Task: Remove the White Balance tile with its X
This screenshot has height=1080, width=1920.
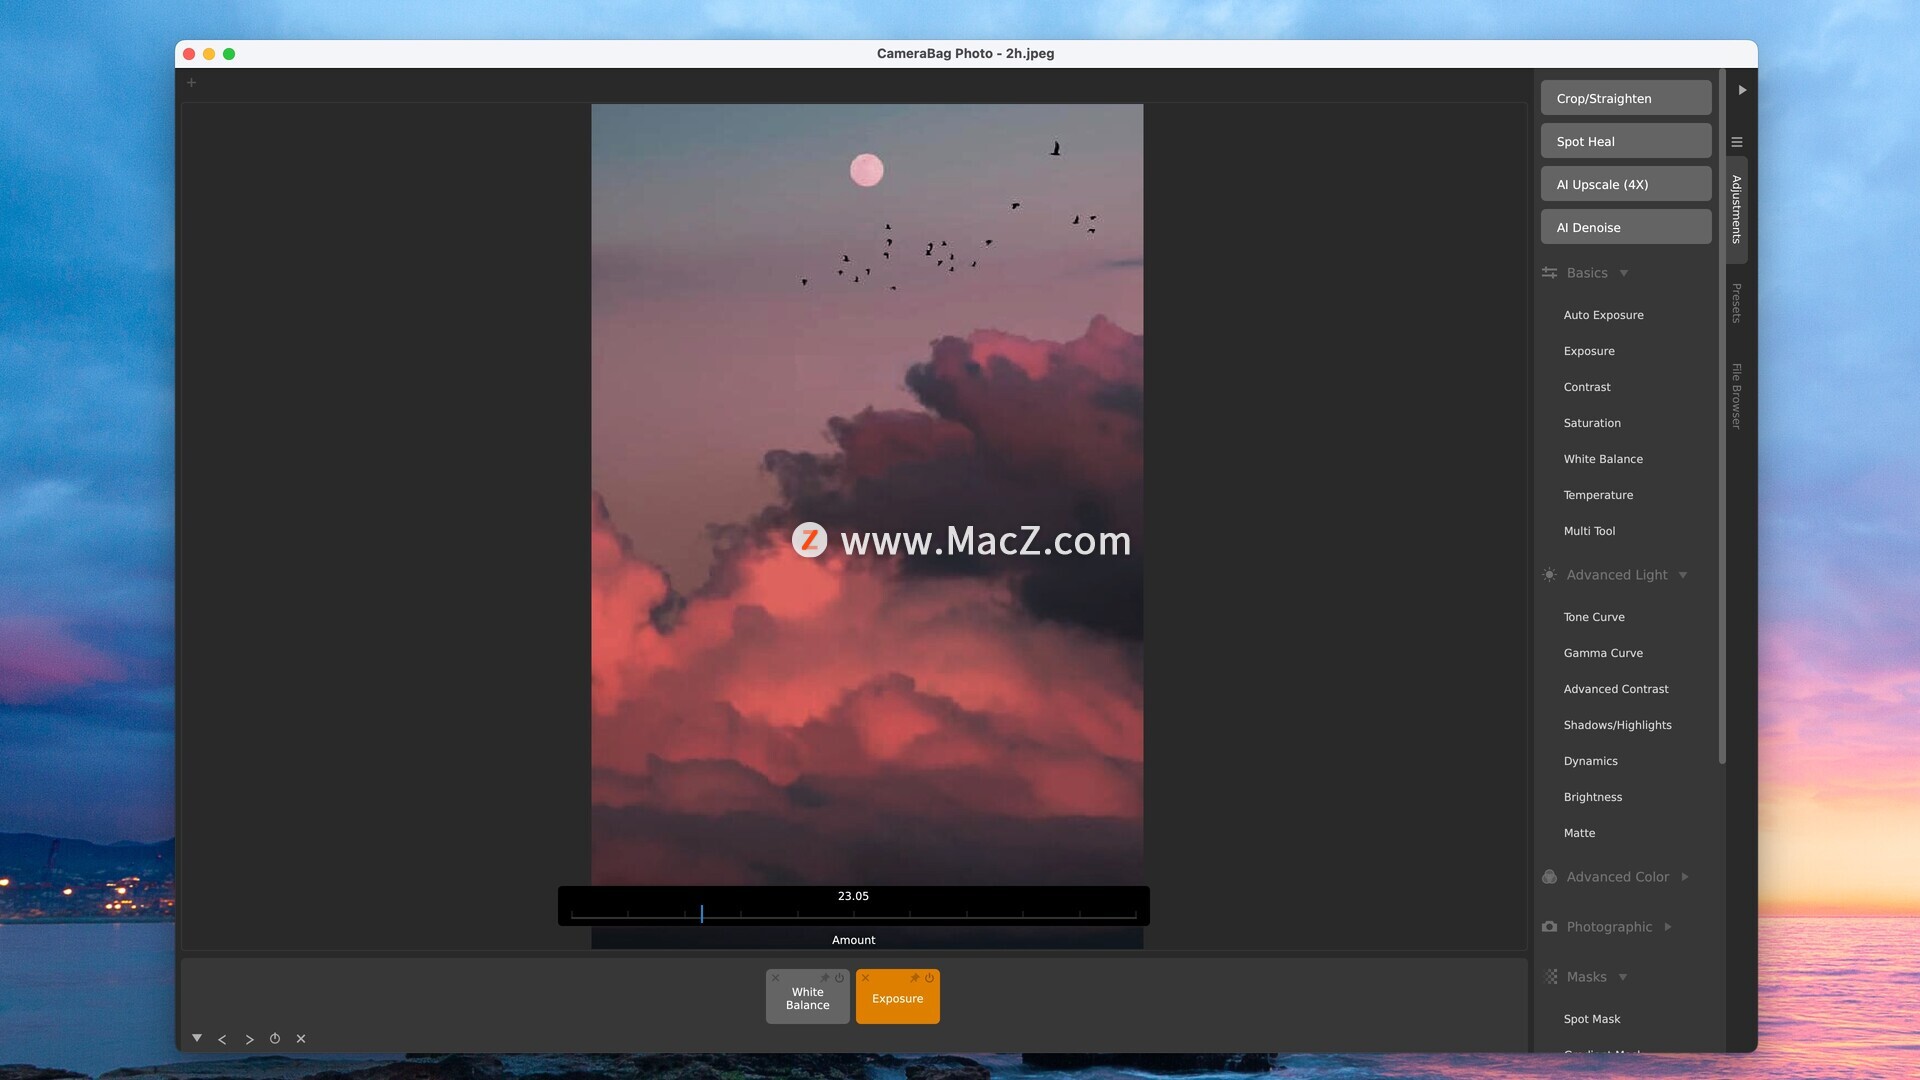Action: pos(775,978)
